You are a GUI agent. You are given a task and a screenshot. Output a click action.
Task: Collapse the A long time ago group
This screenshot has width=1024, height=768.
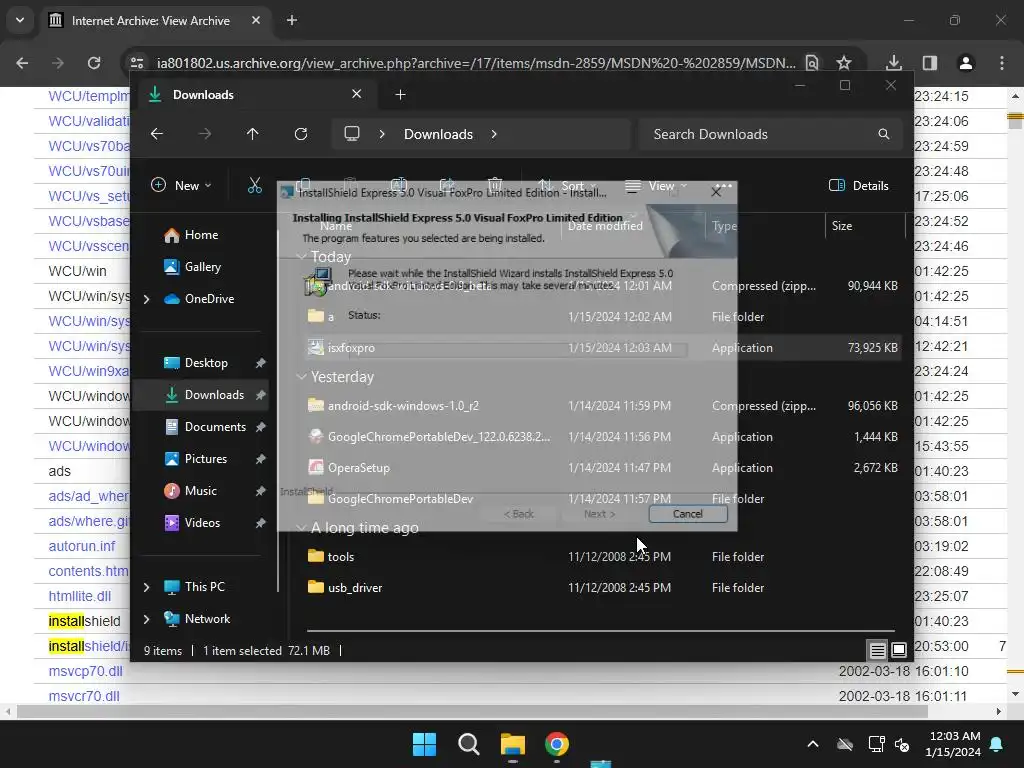click(301, 528)
